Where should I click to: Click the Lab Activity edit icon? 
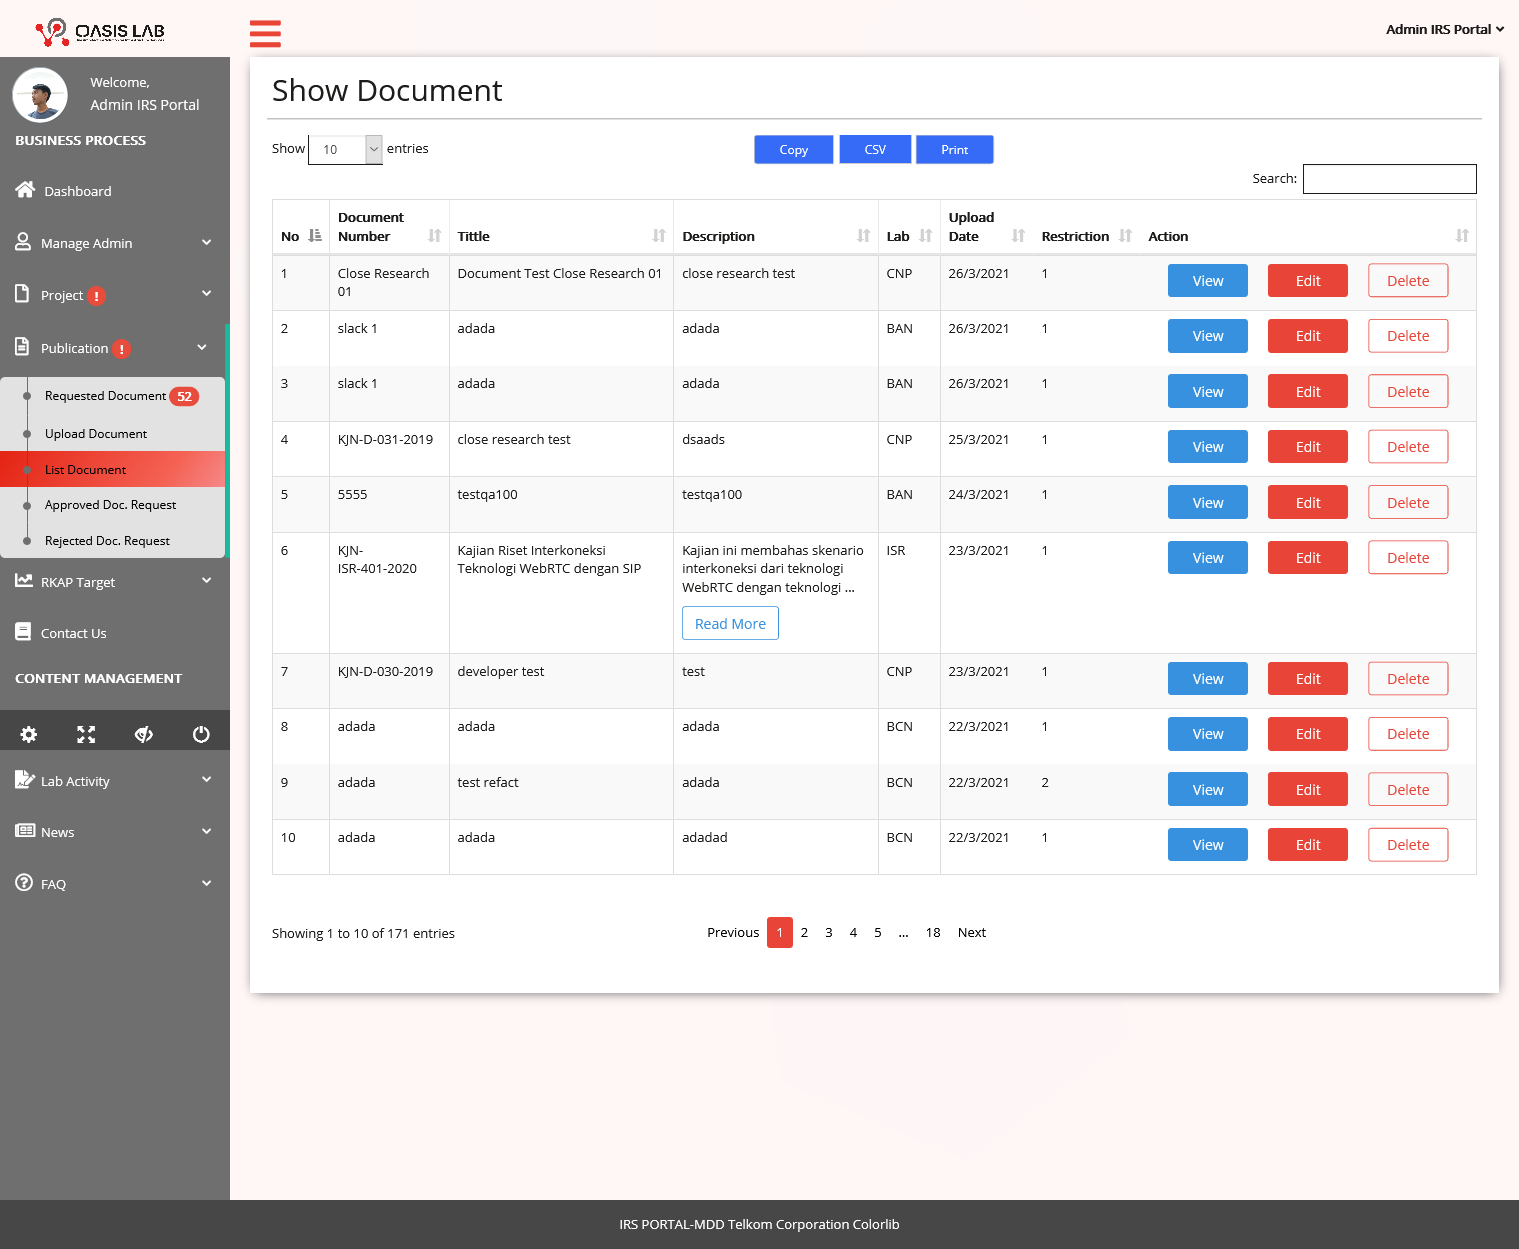[x=25, y=779]
